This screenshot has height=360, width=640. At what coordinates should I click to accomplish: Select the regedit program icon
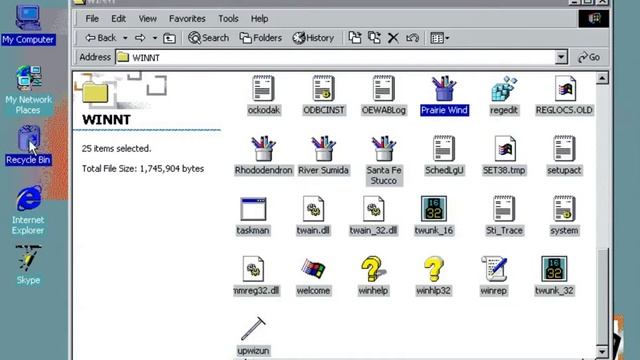click(x=504, y=89)
